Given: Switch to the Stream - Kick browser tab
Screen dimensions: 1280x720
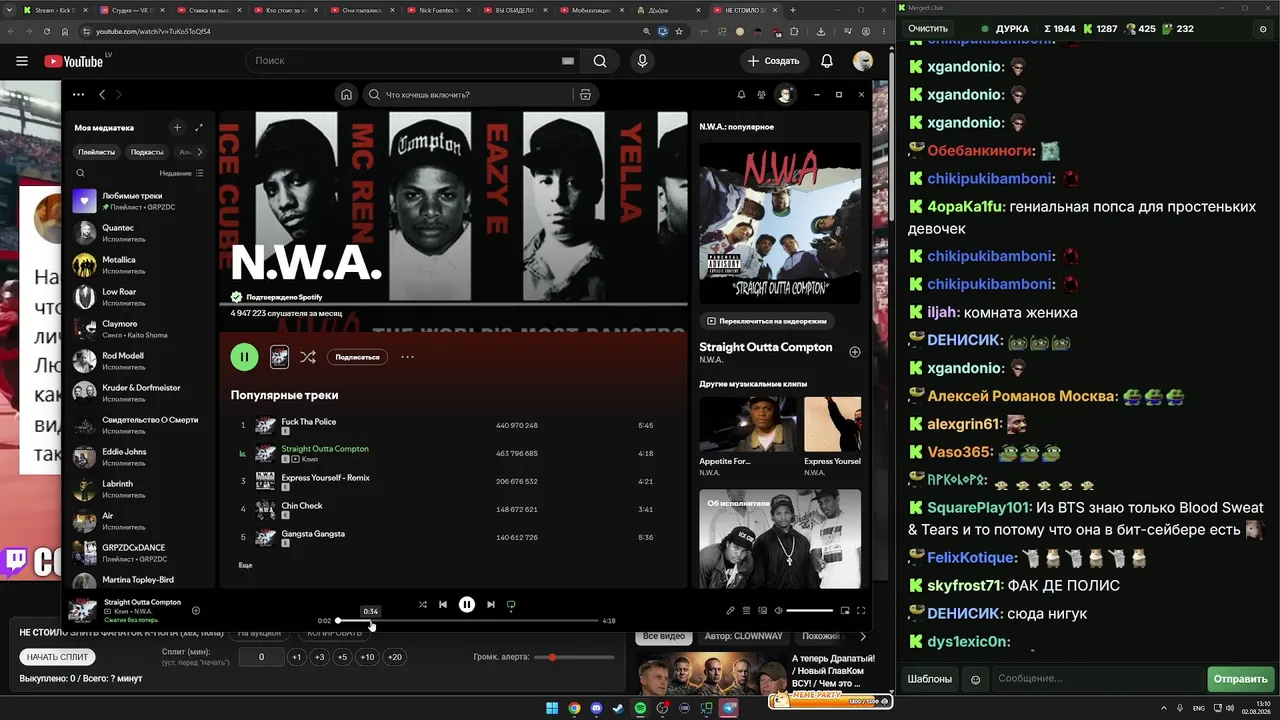Looking at the screenshot, I should 53,10.
